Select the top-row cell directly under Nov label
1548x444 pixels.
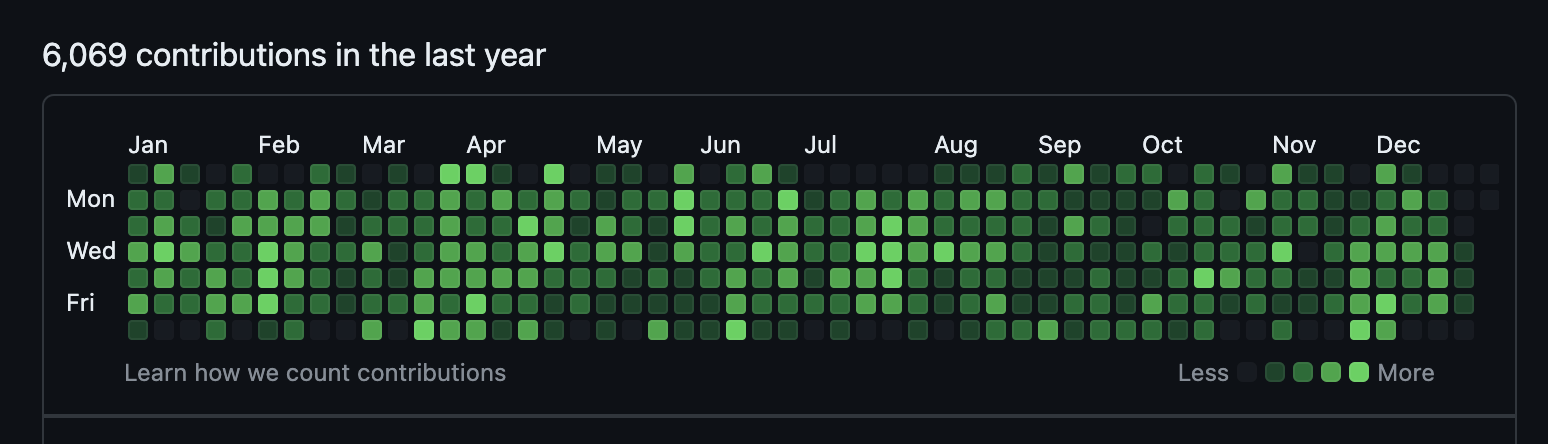point(1282,174)
